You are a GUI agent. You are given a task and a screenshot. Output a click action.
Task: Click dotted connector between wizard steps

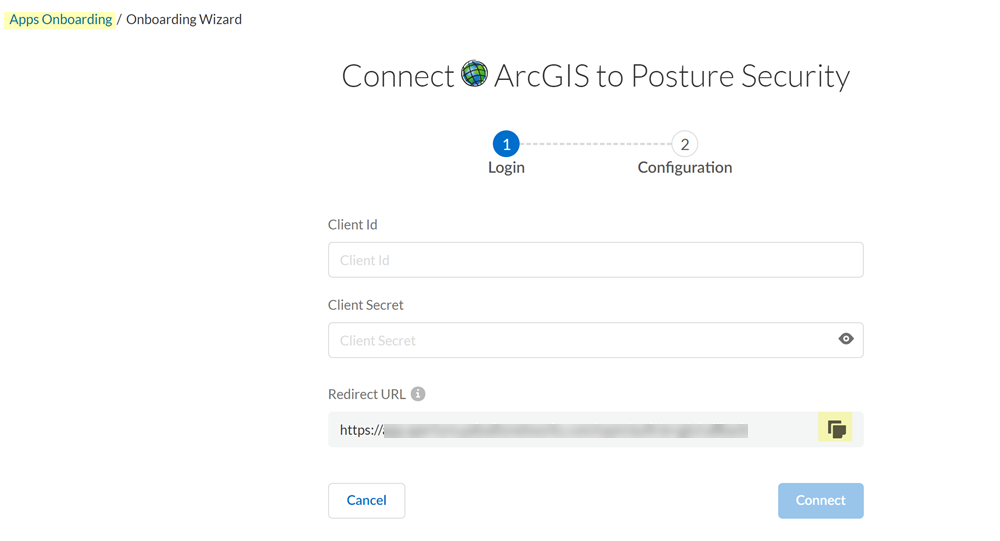click(x=595, y=144)
